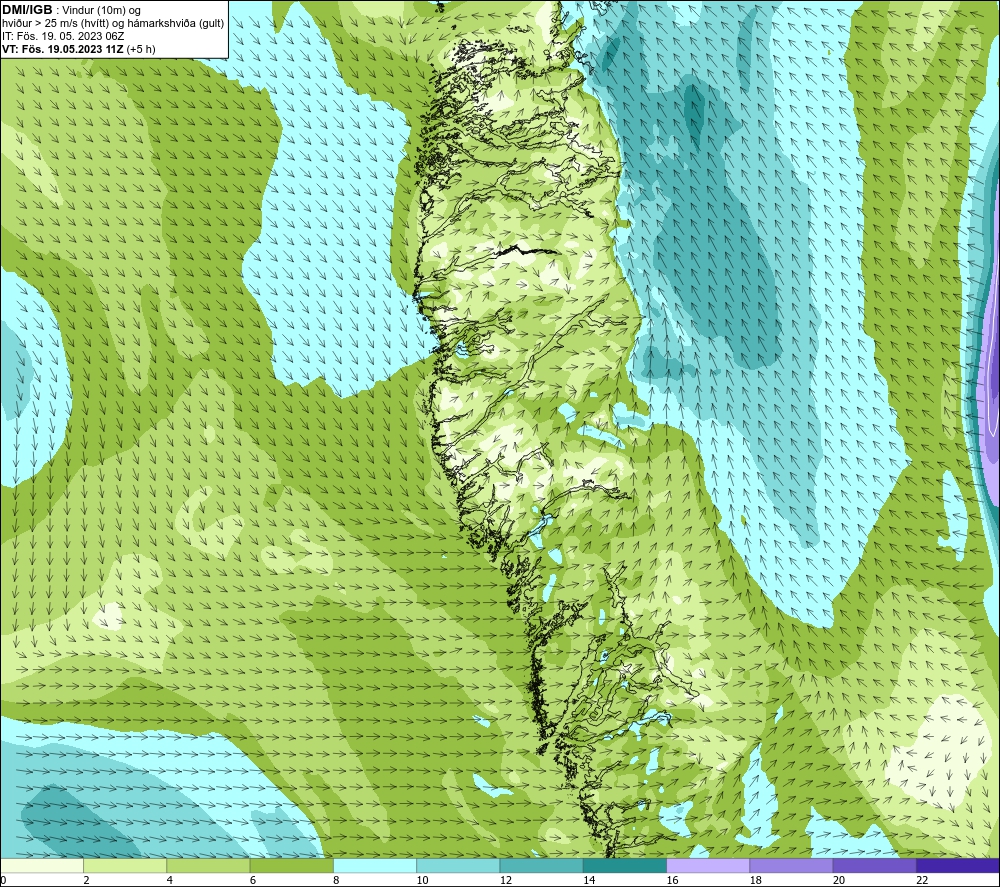Click the light cyan 8–10 m/s legend swatch
The image size is (1000, 887).
pos(375,866)
